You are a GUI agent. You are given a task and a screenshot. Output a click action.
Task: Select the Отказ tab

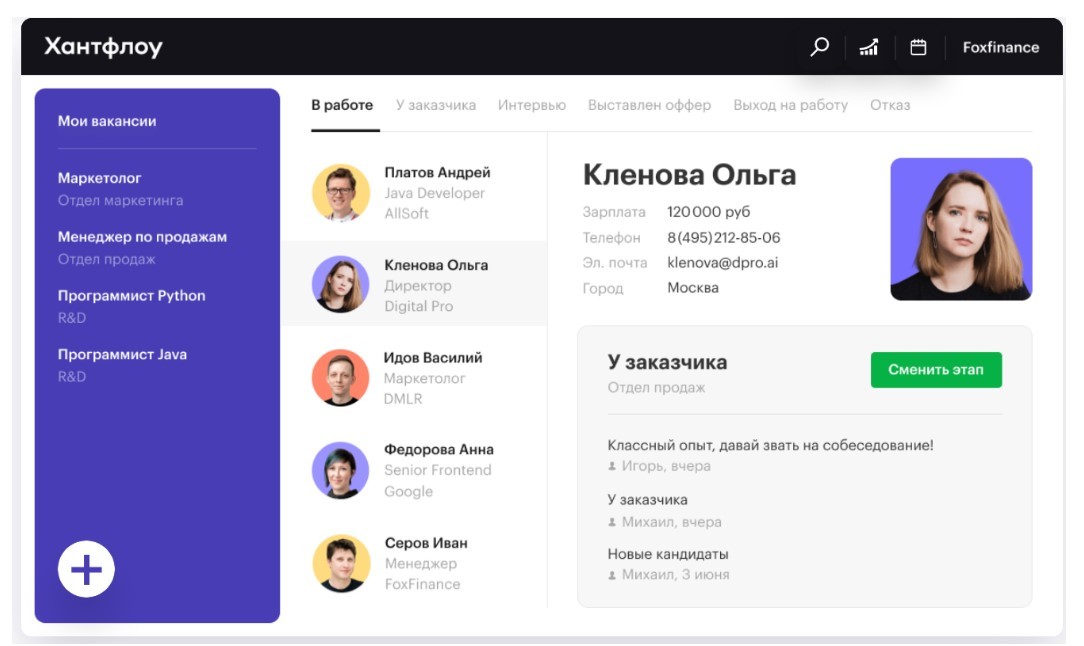point(889,105)
